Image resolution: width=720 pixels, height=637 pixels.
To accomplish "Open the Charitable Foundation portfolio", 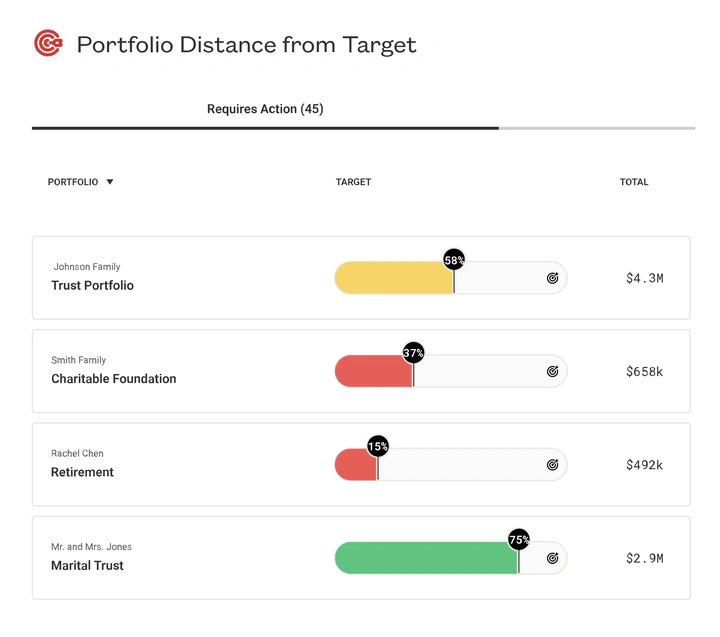I will coord(113,378).
